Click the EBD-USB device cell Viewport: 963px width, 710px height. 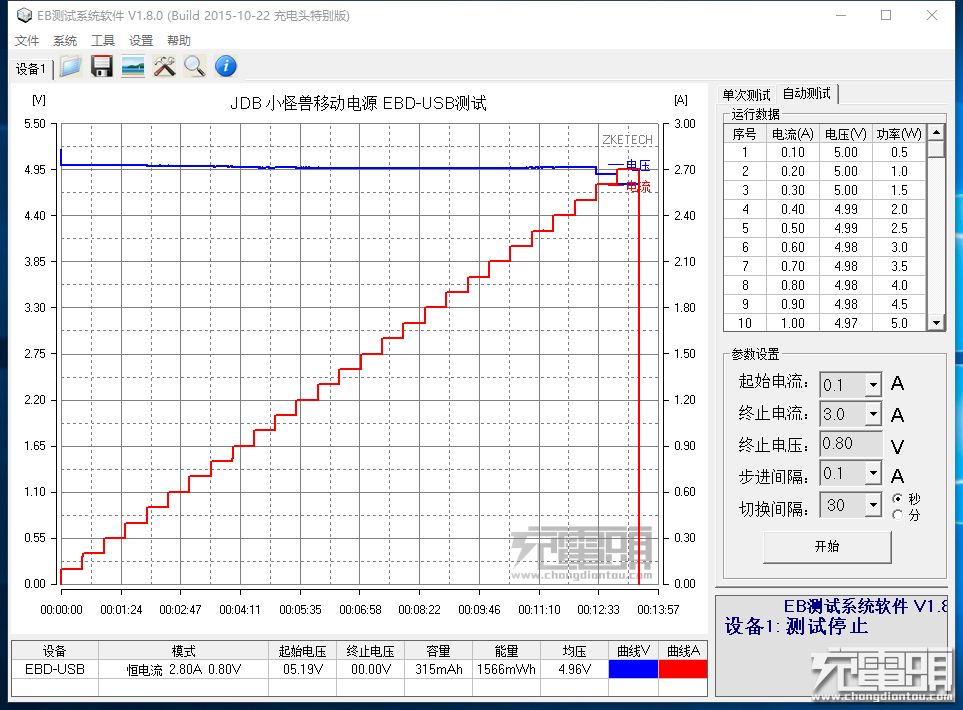[55, 669]
